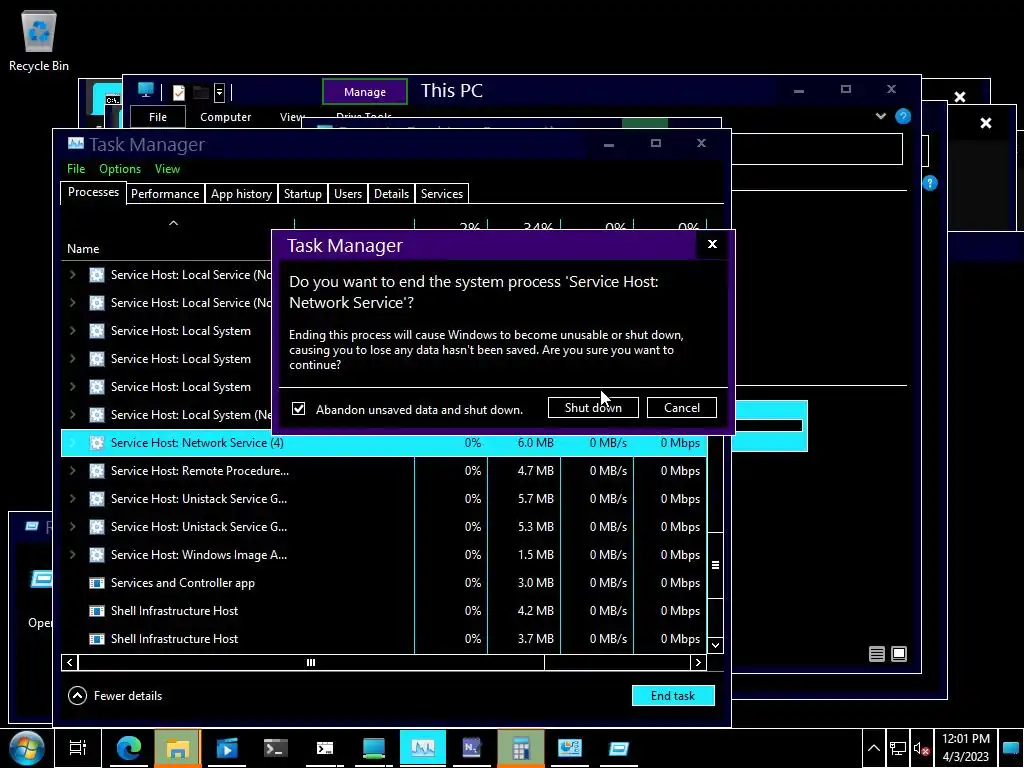This screenshot has height=768, width=1024.
Task: Click the clock showing 12:01 PM
Action: coord(965,748)
